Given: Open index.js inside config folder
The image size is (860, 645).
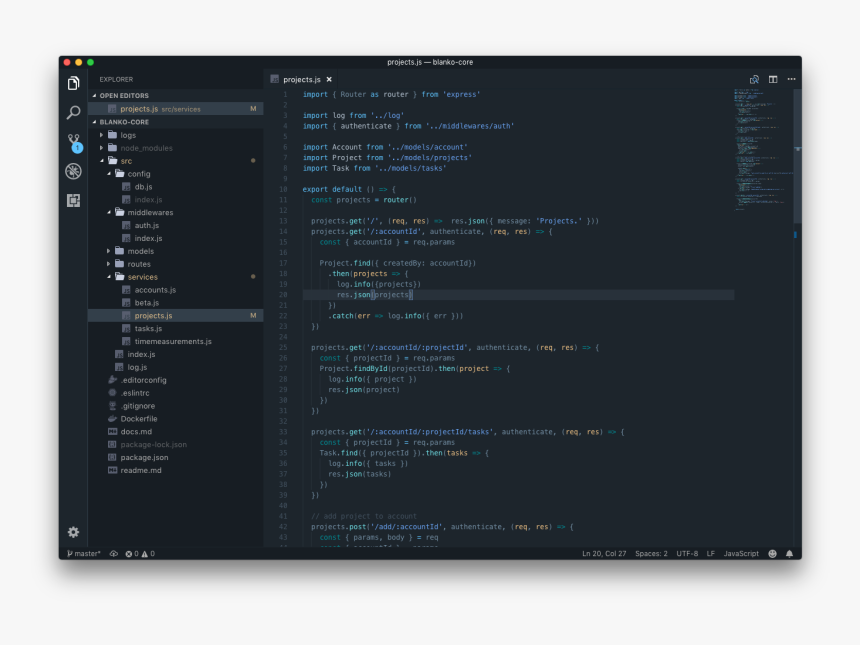Looking at the screenshot, I should pyautogui.click(x=176, y=200).
